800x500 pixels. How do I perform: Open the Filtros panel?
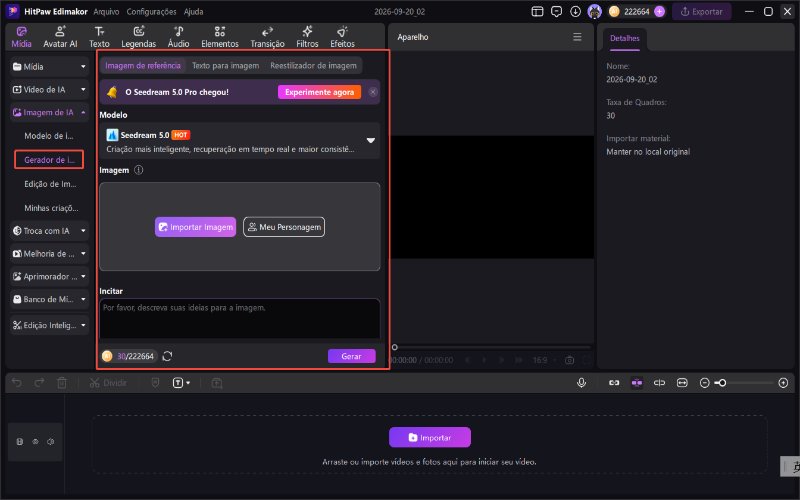point(307,37)
